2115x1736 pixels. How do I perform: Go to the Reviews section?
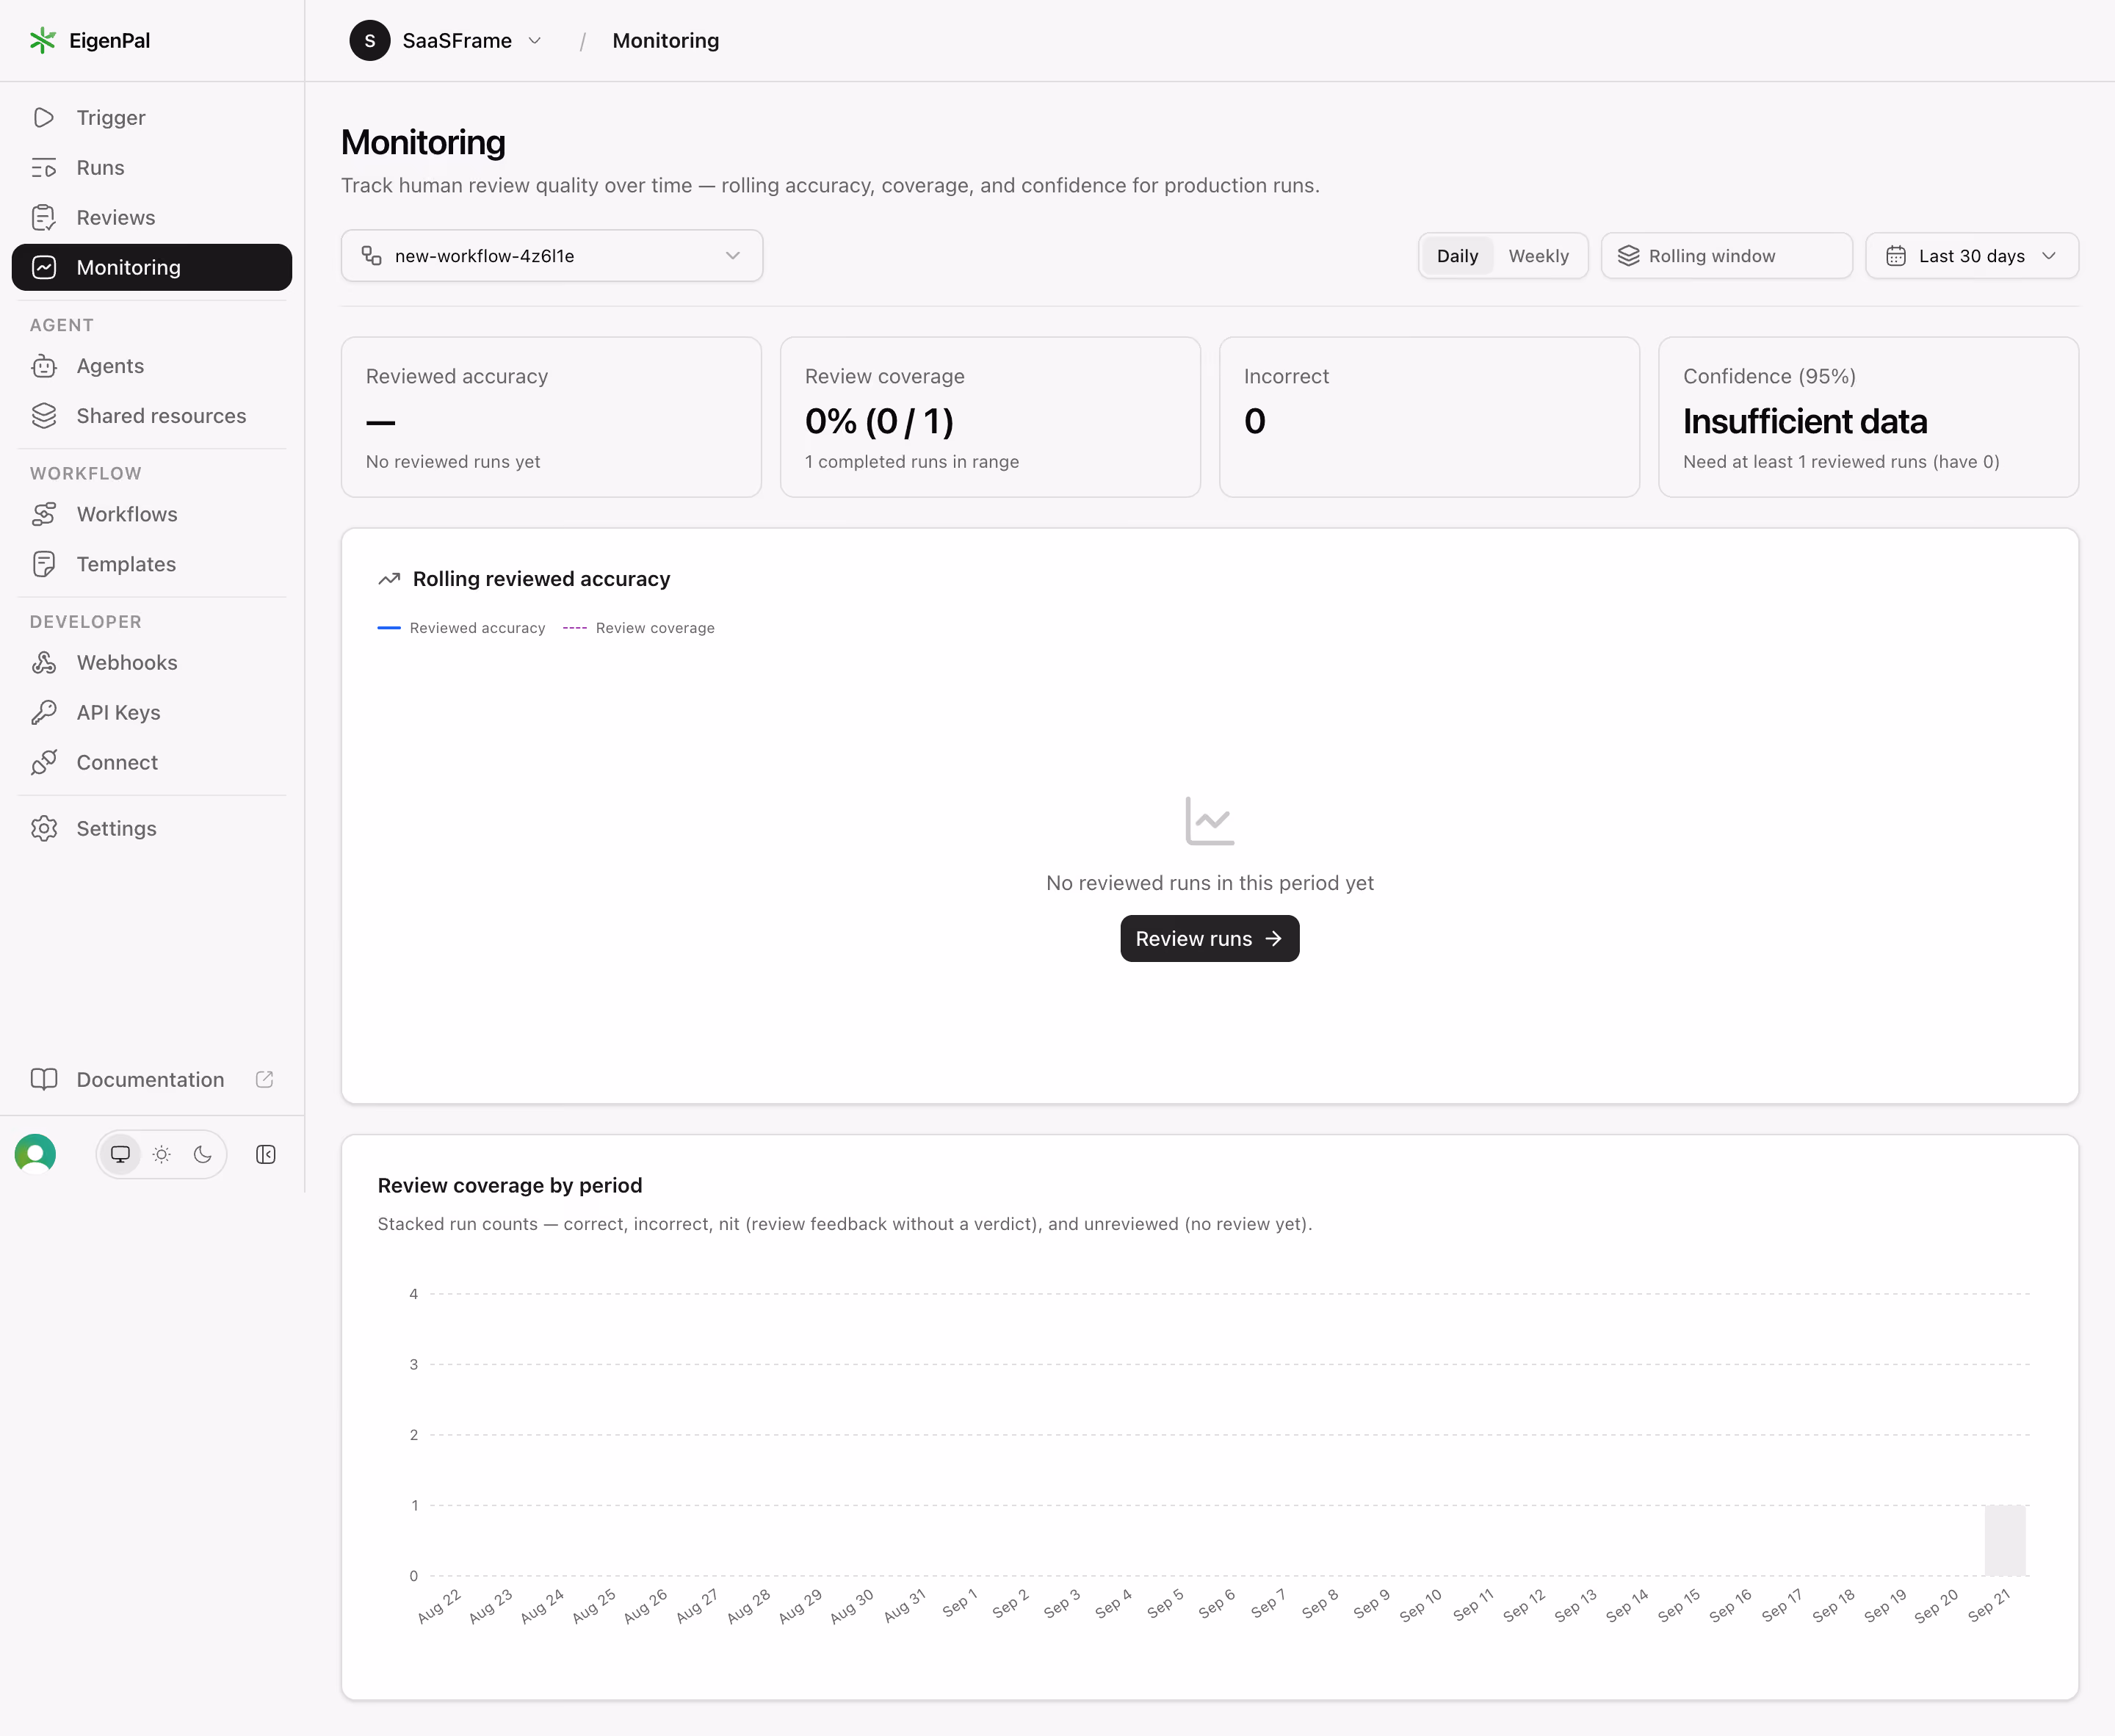point(152,217)
